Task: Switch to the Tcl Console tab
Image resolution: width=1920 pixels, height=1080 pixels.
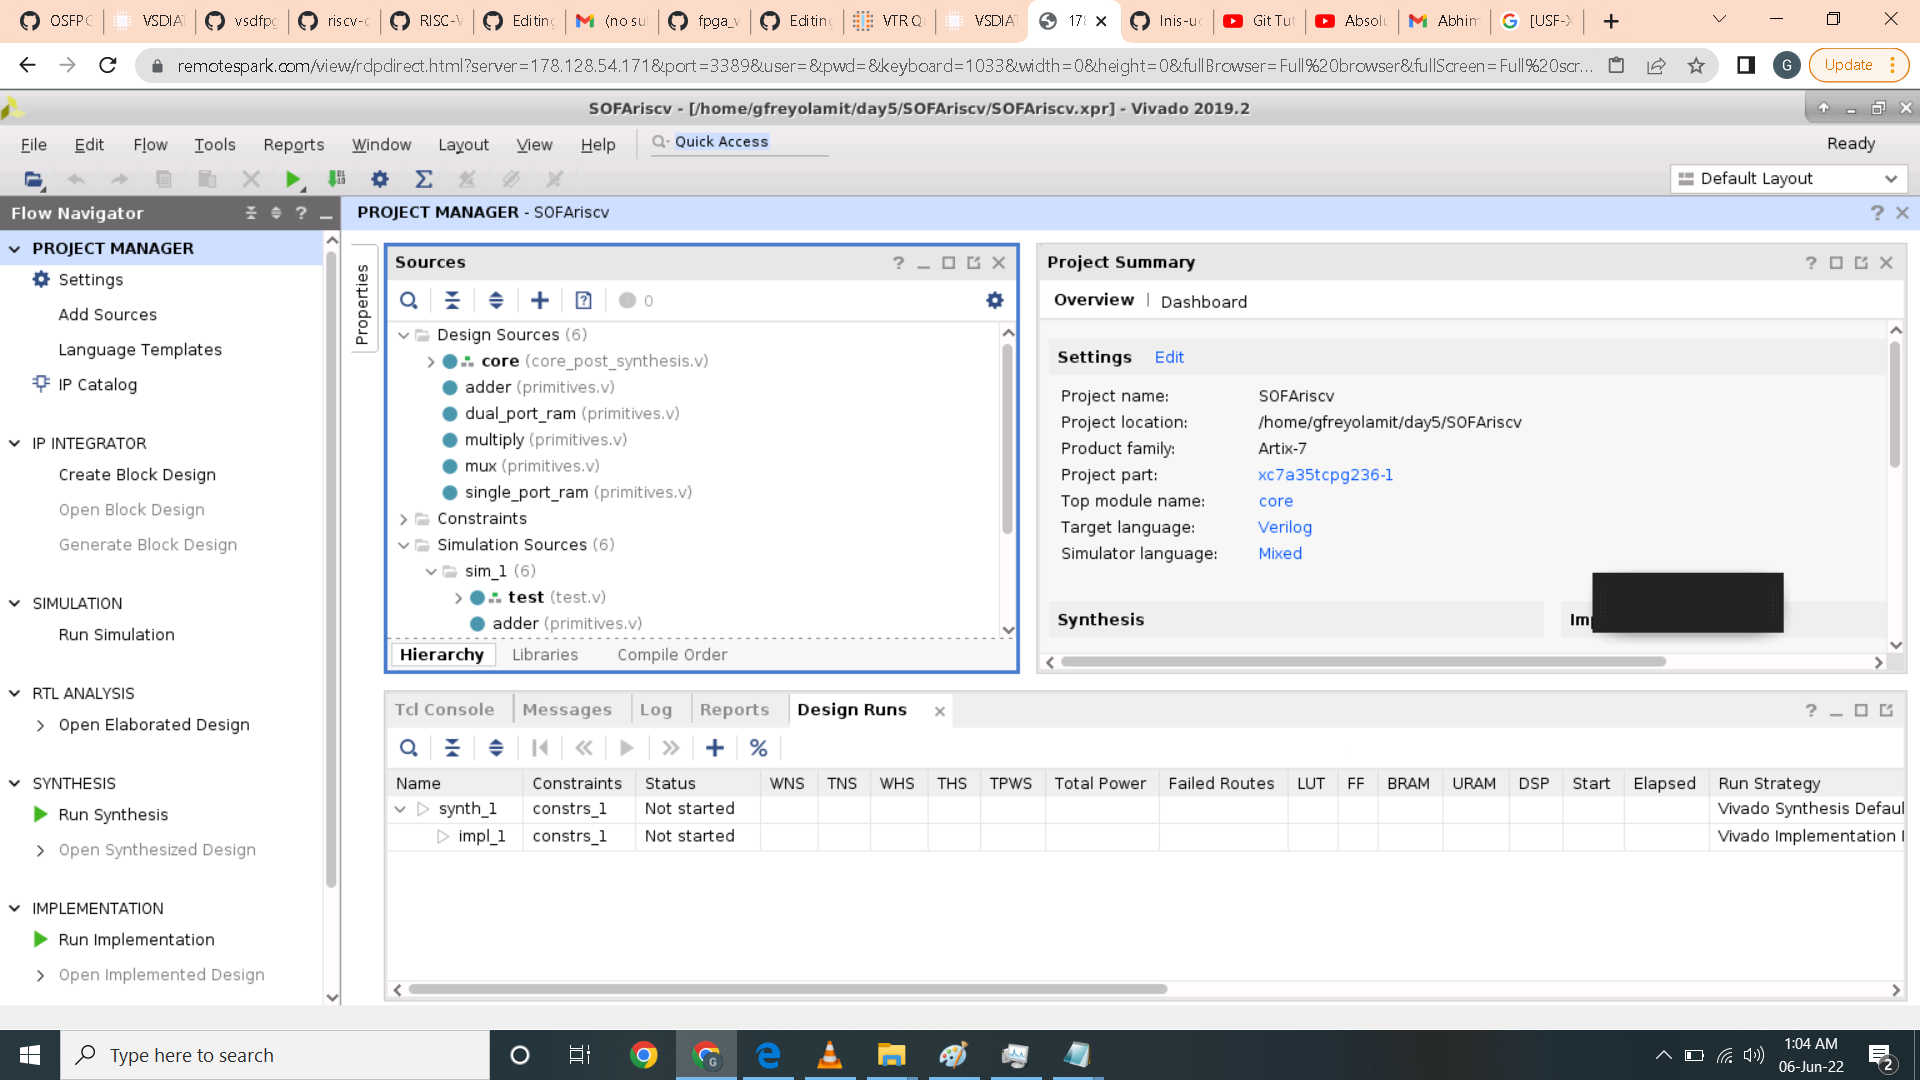Action: coord(445,709)
